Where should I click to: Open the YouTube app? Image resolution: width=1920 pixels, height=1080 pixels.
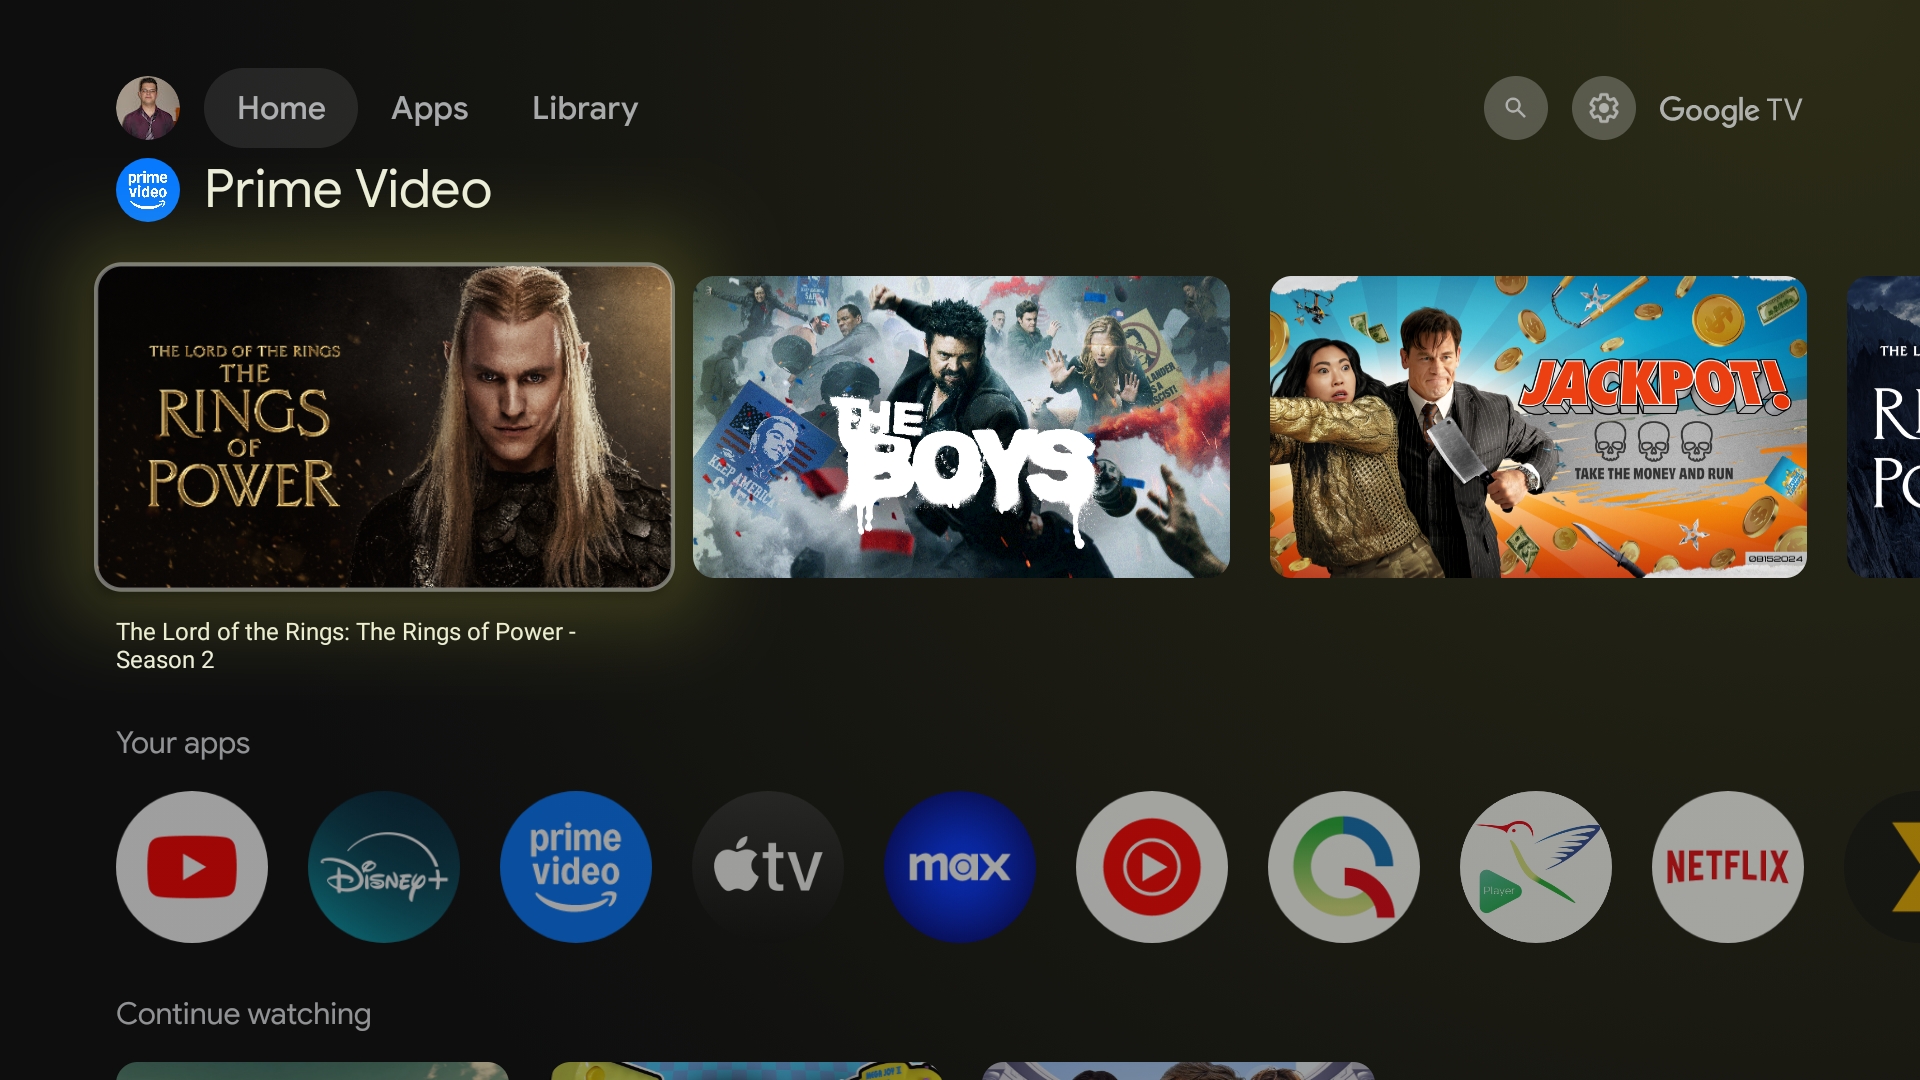point(193,866)
